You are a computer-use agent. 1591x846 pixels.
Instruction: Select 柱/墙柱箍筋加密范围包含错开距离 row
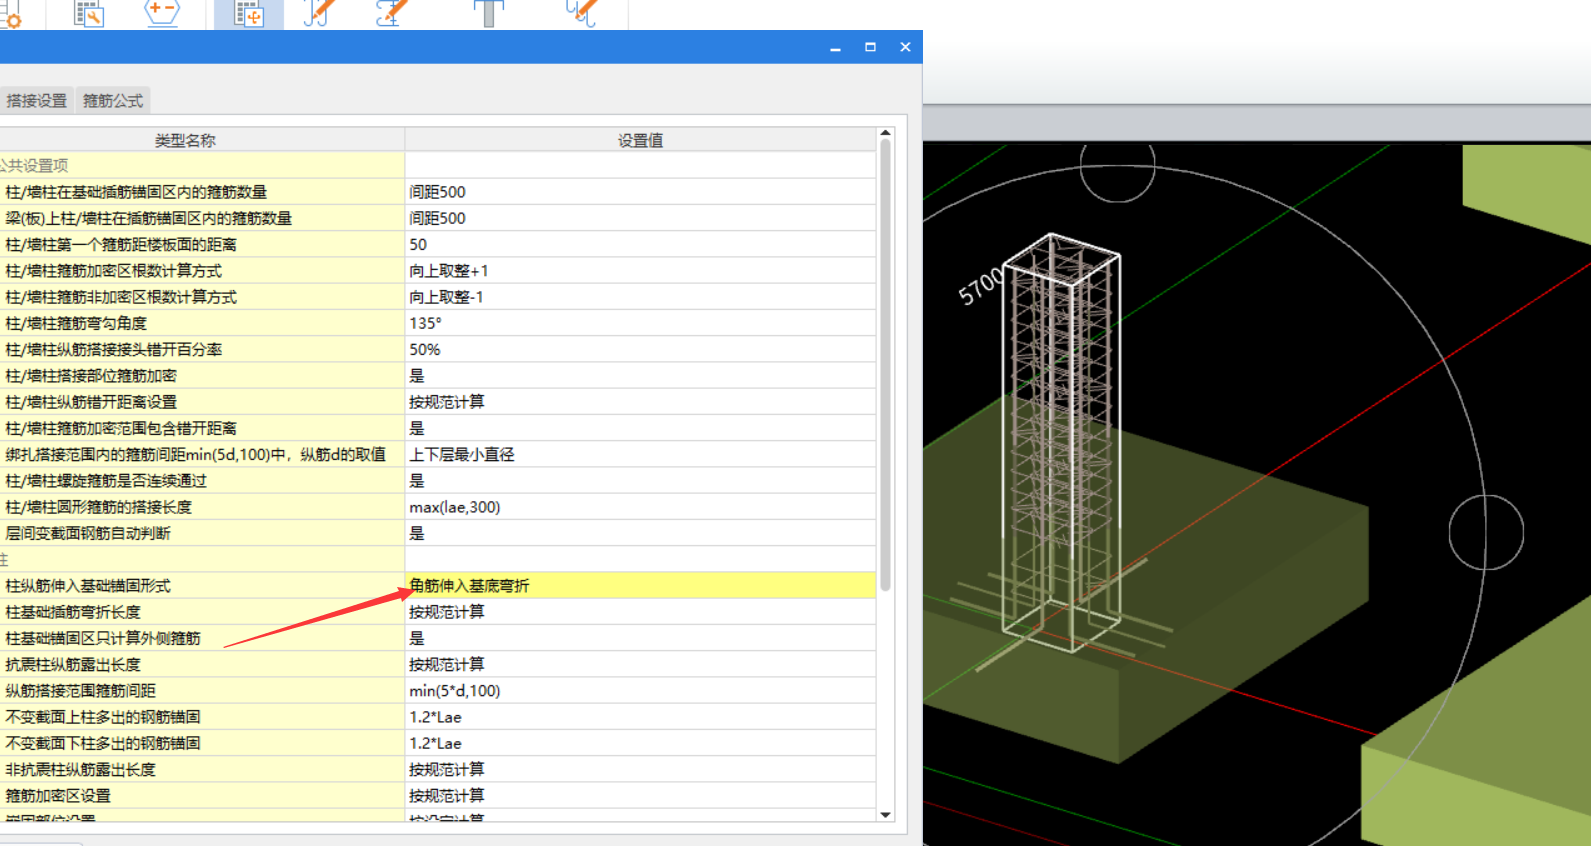[x=202, y=428]
